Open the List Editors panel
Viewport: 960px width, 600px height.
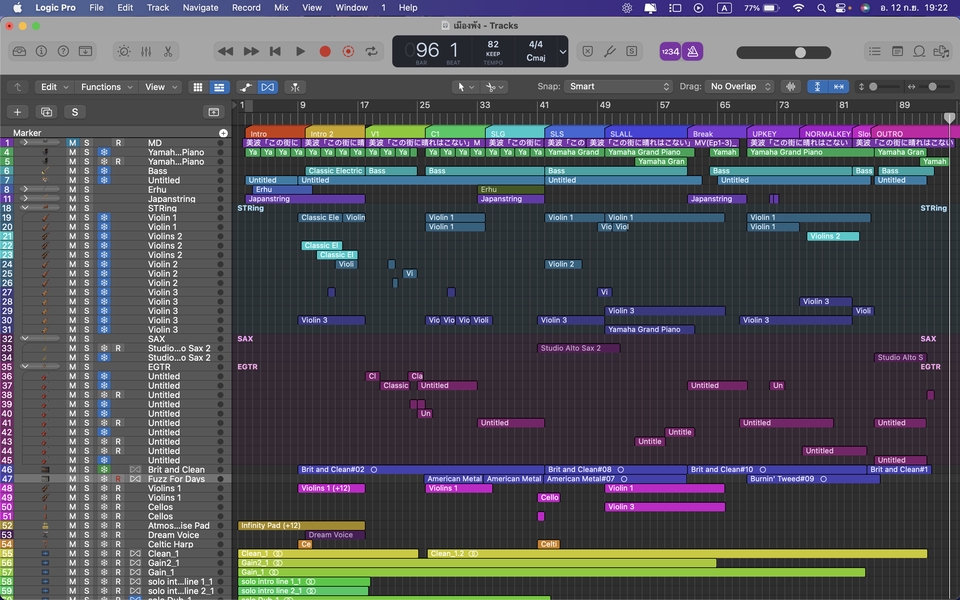pos(876,50)
